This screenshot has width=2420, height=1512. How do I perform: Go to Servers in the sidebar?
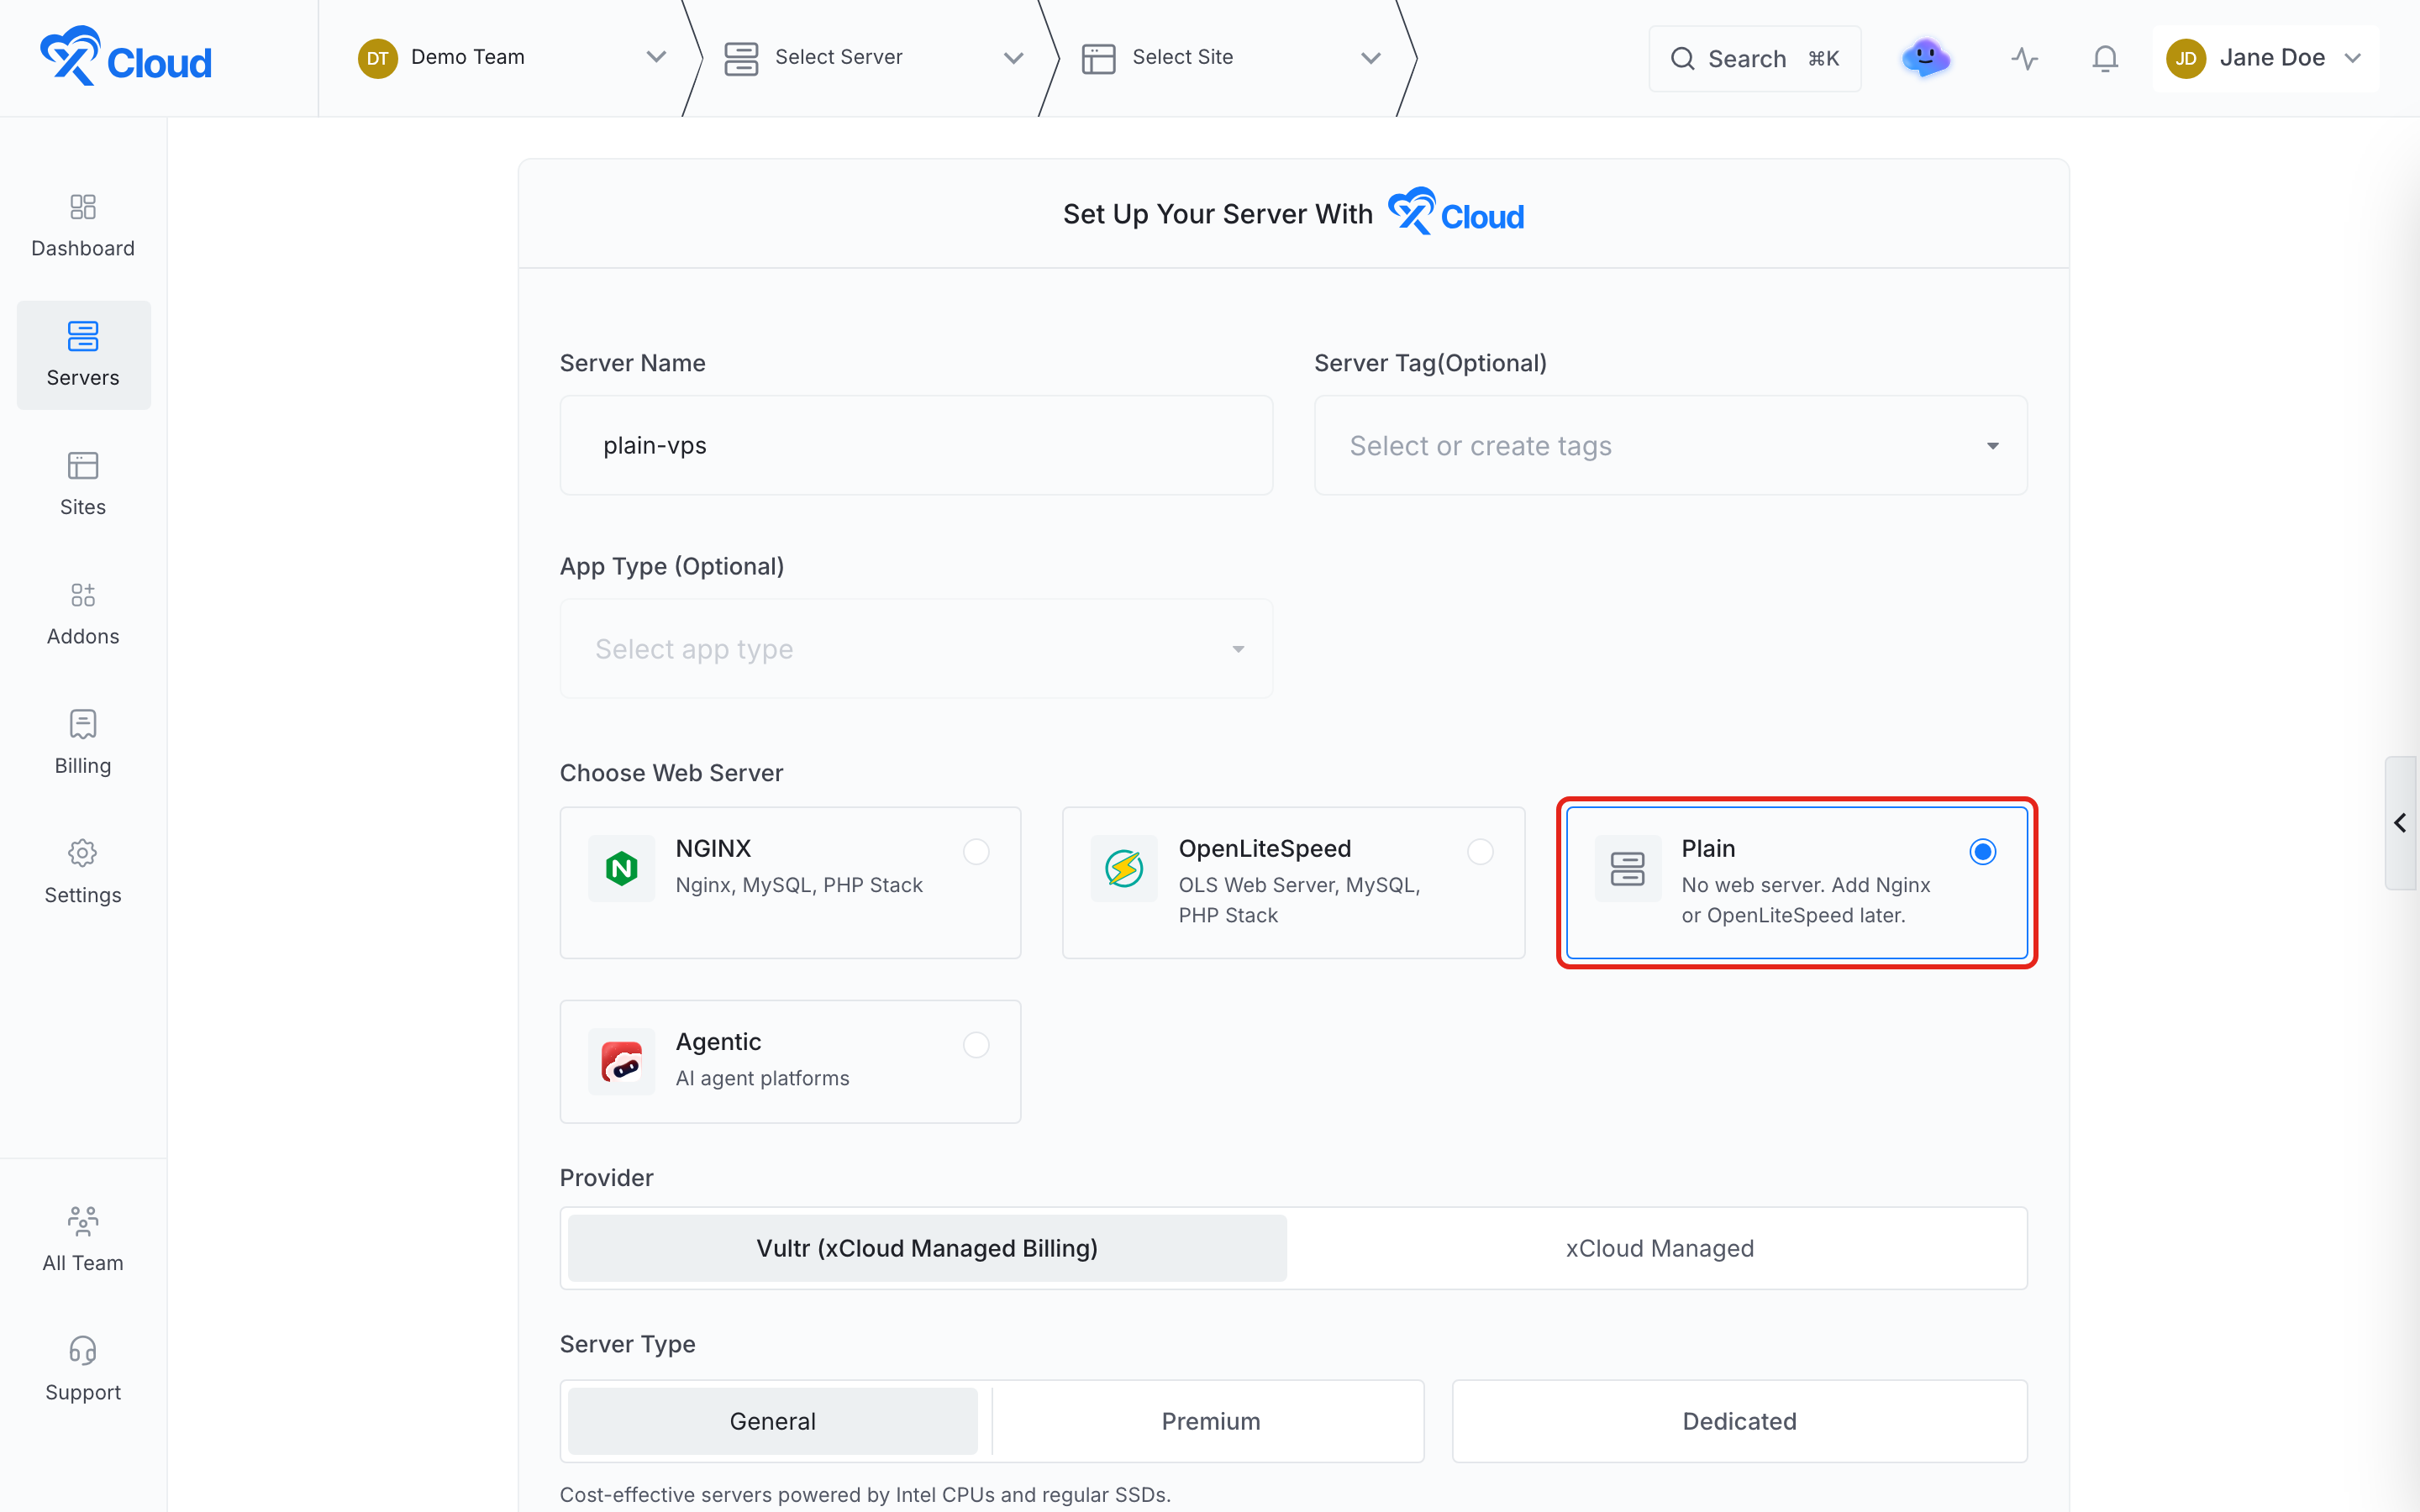pos(83,355)
